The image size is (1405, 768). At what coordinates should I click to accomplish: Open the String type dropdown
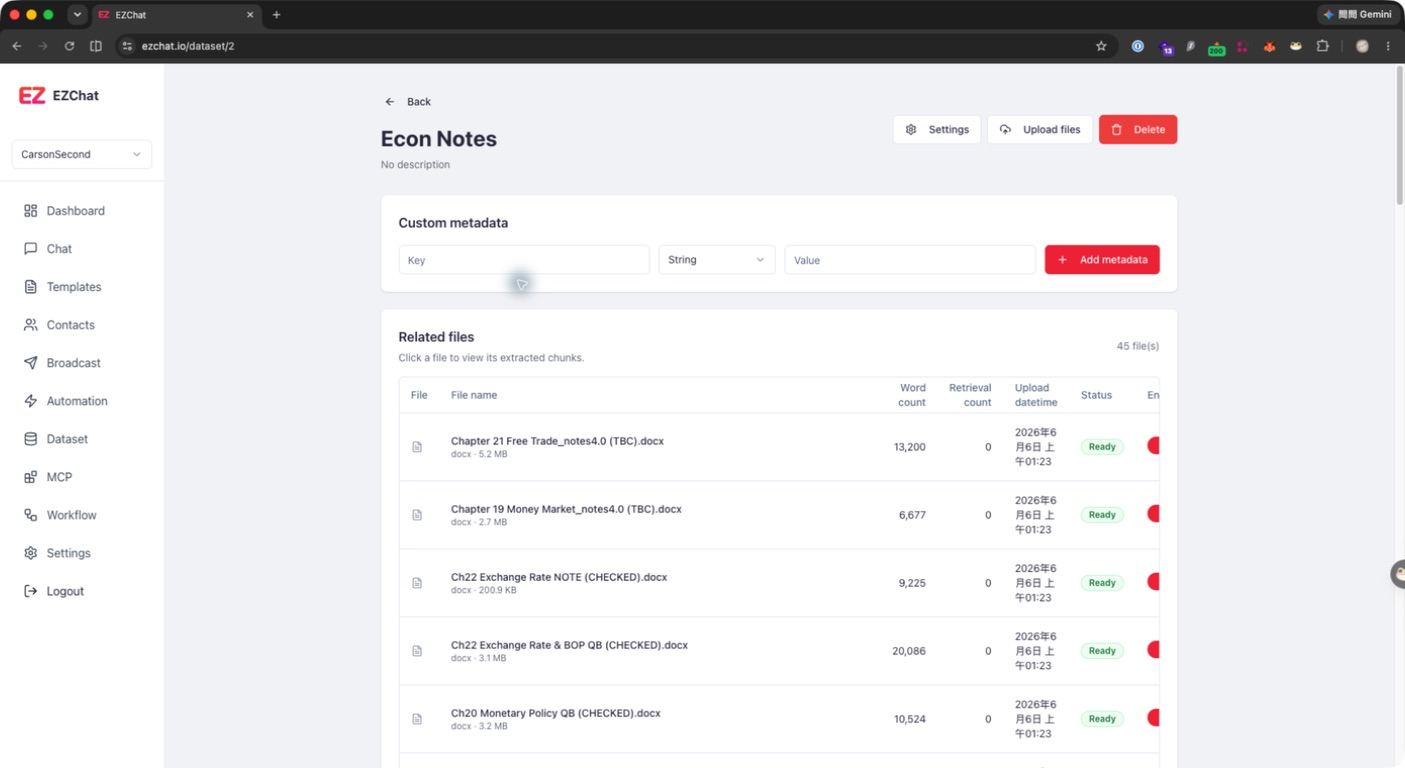pos(716,260)
